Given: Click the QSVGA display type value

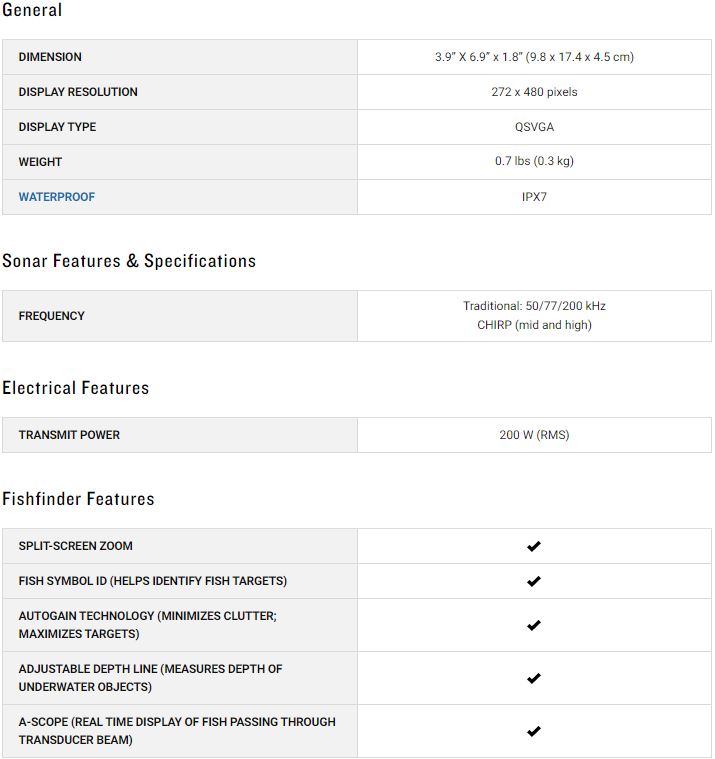Looking at the screenshot, I should pos(534,127).
